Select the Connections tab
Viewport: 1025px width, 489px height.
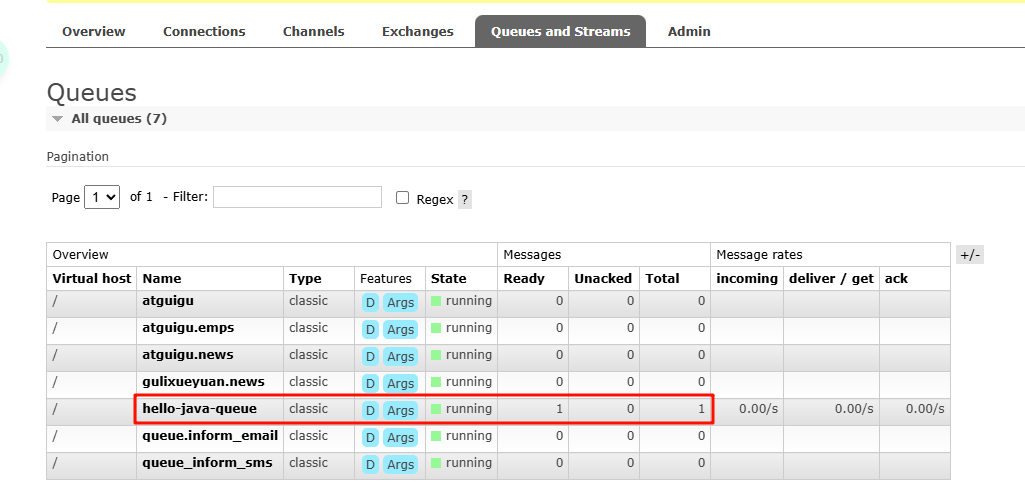[x=204, y=31]
